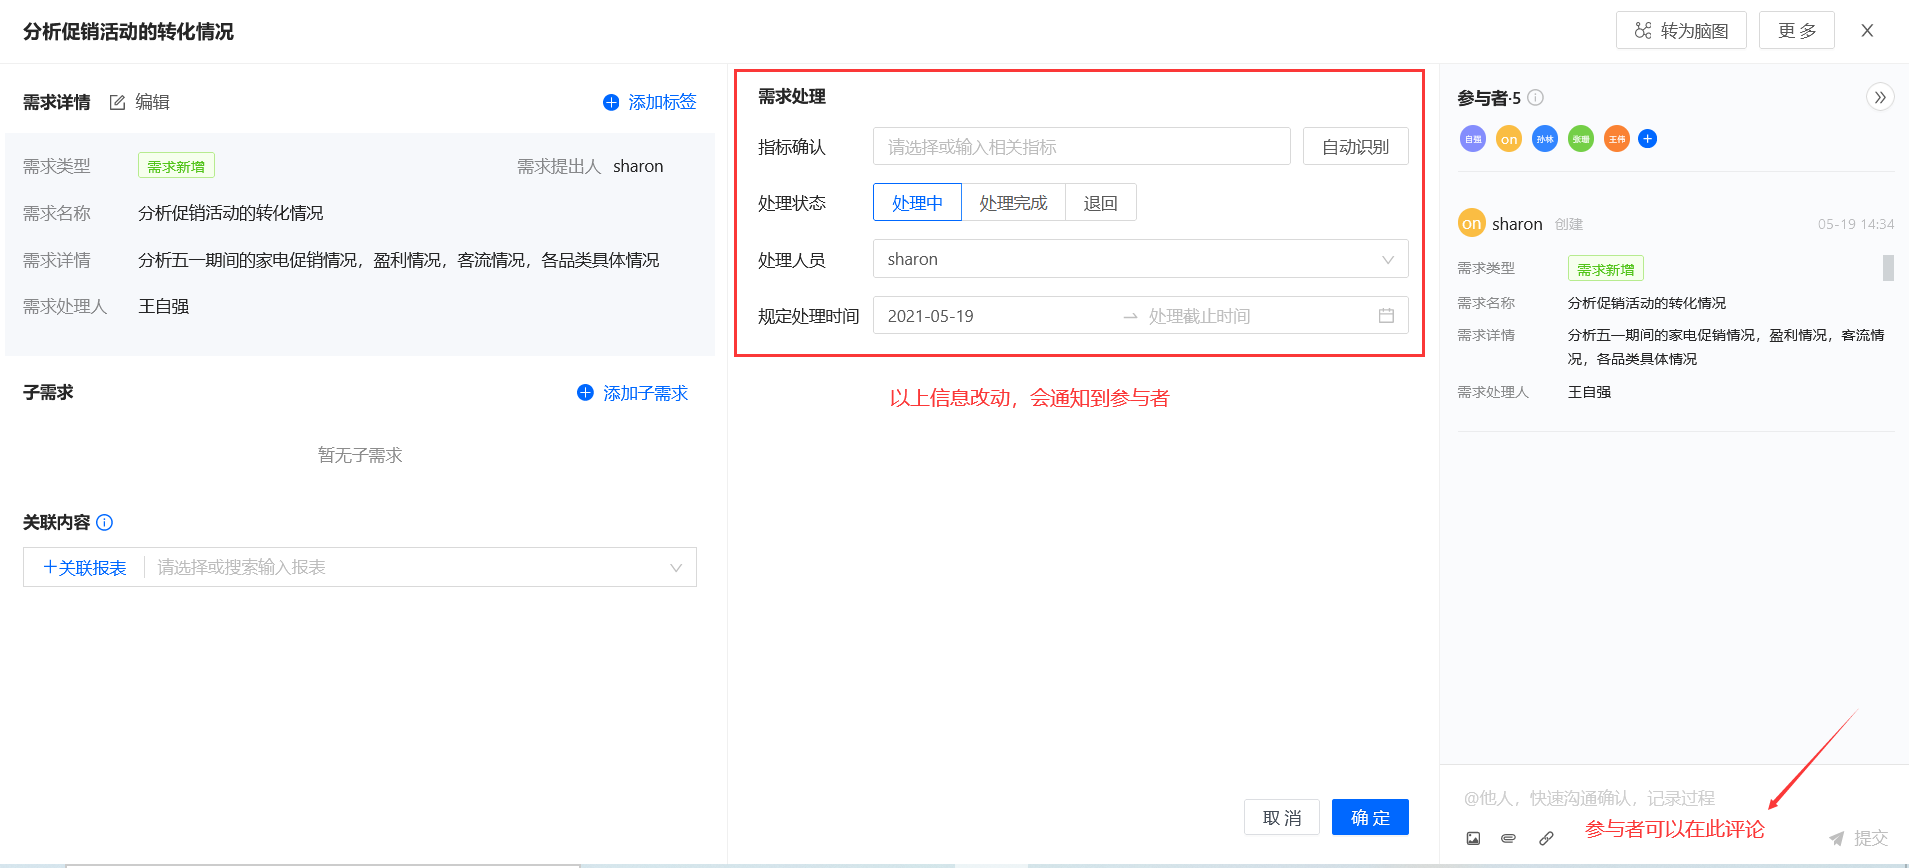Submit the comment with 提交
Screen dimensions: 1909x868
click(x=1859, y=838)
